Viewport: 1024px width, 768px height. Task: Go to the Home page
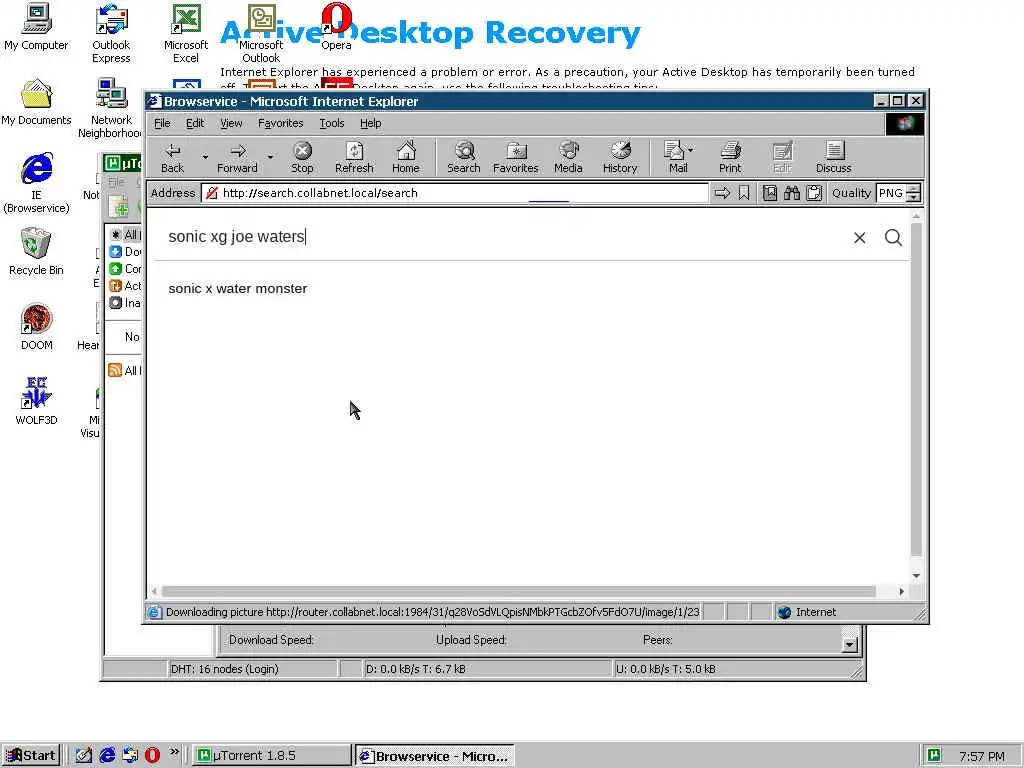point(406,158)
